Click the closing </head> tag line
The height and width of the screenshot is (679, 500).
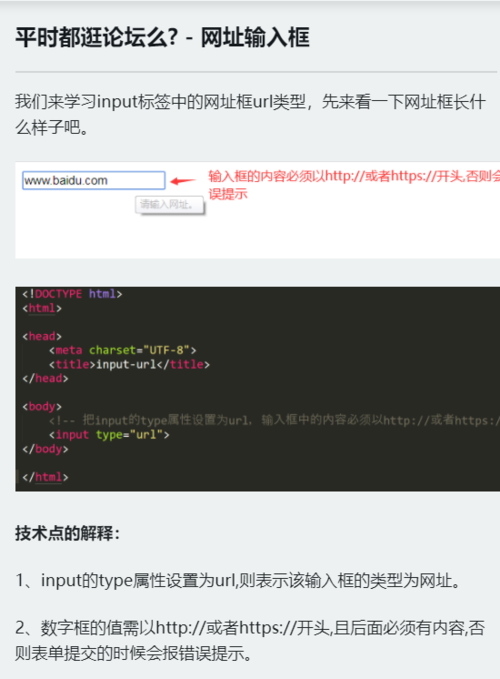click(45, 378)
